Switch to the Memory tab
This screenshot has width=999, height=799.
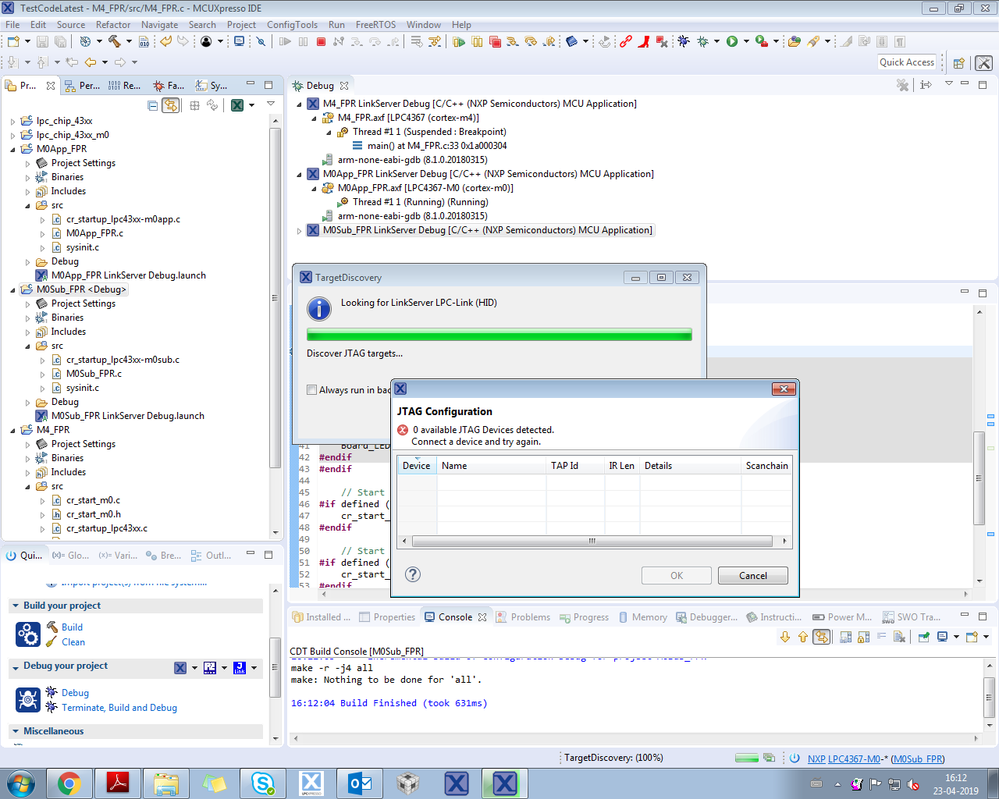click(x=642, y=617)
